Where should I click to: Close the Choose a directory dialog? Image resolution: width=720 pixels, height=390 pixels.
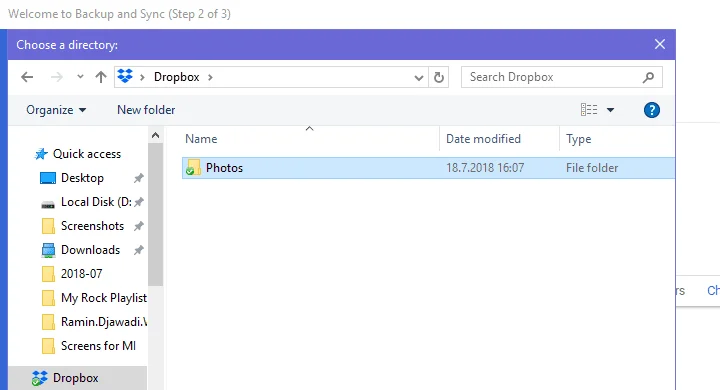pyautogui.click(x=660, y=44)
